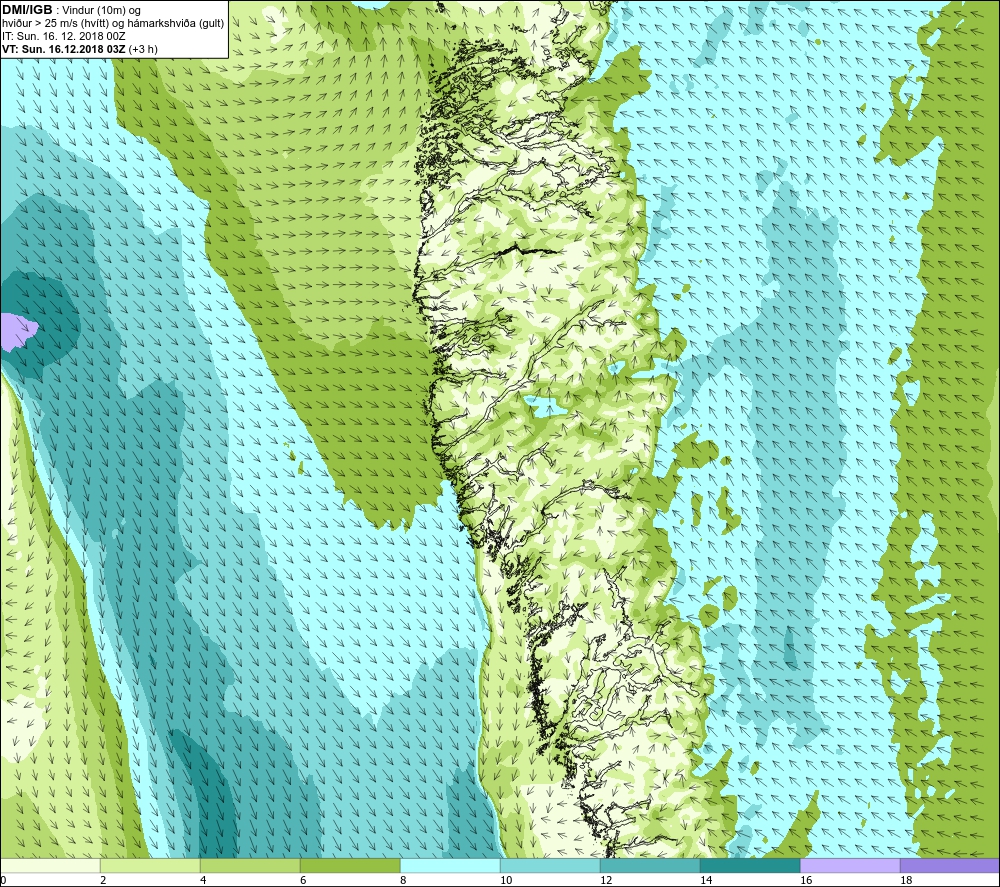Click the 'IT: Sun. 16. 12. 2018 00Z' text
The image size is (1000, 887).
pos(64,36)
